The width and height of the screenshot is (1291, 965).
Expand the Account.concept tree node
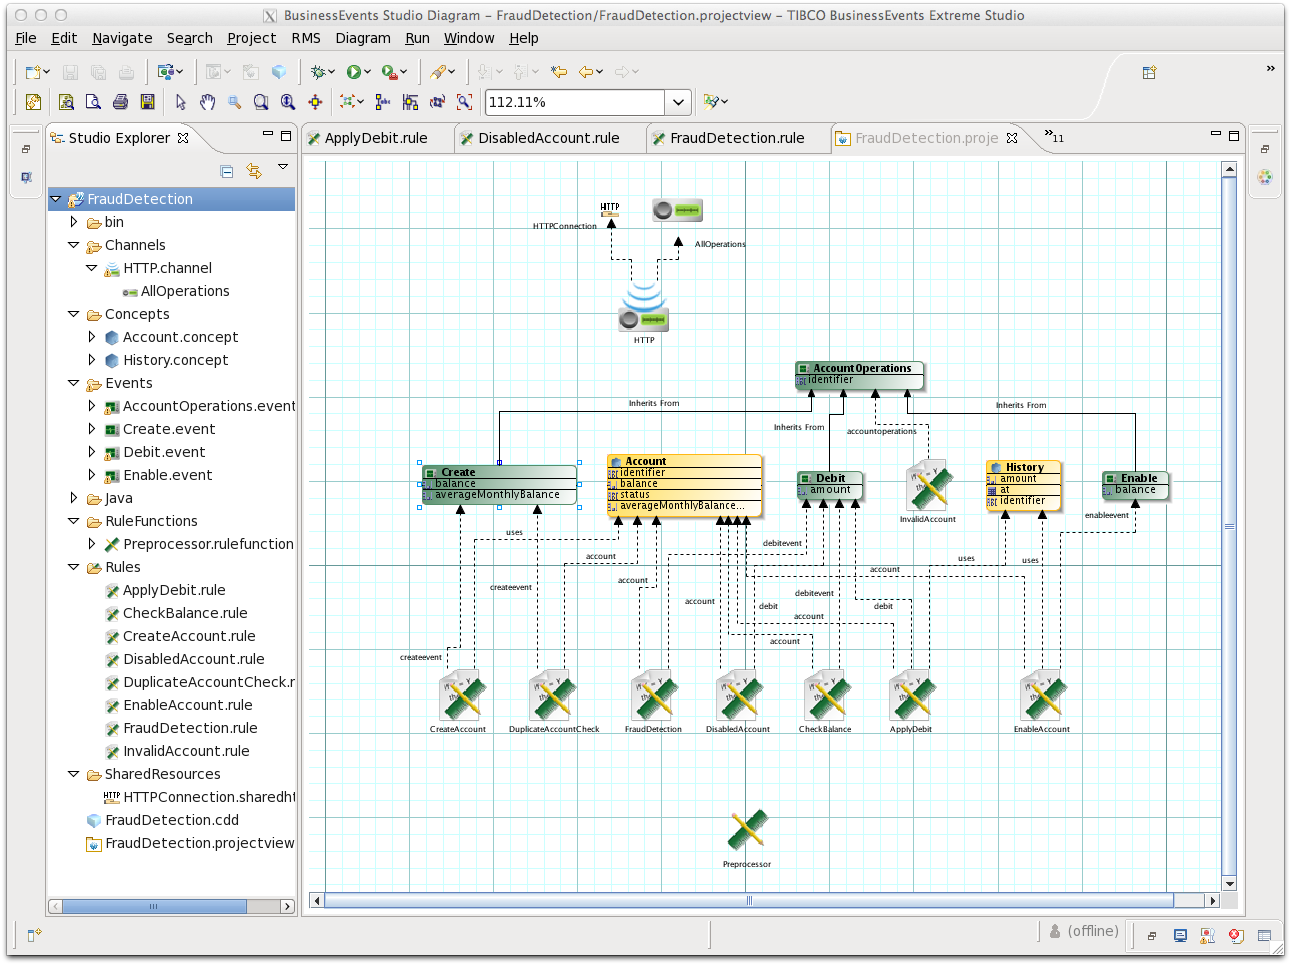[92, 337]
